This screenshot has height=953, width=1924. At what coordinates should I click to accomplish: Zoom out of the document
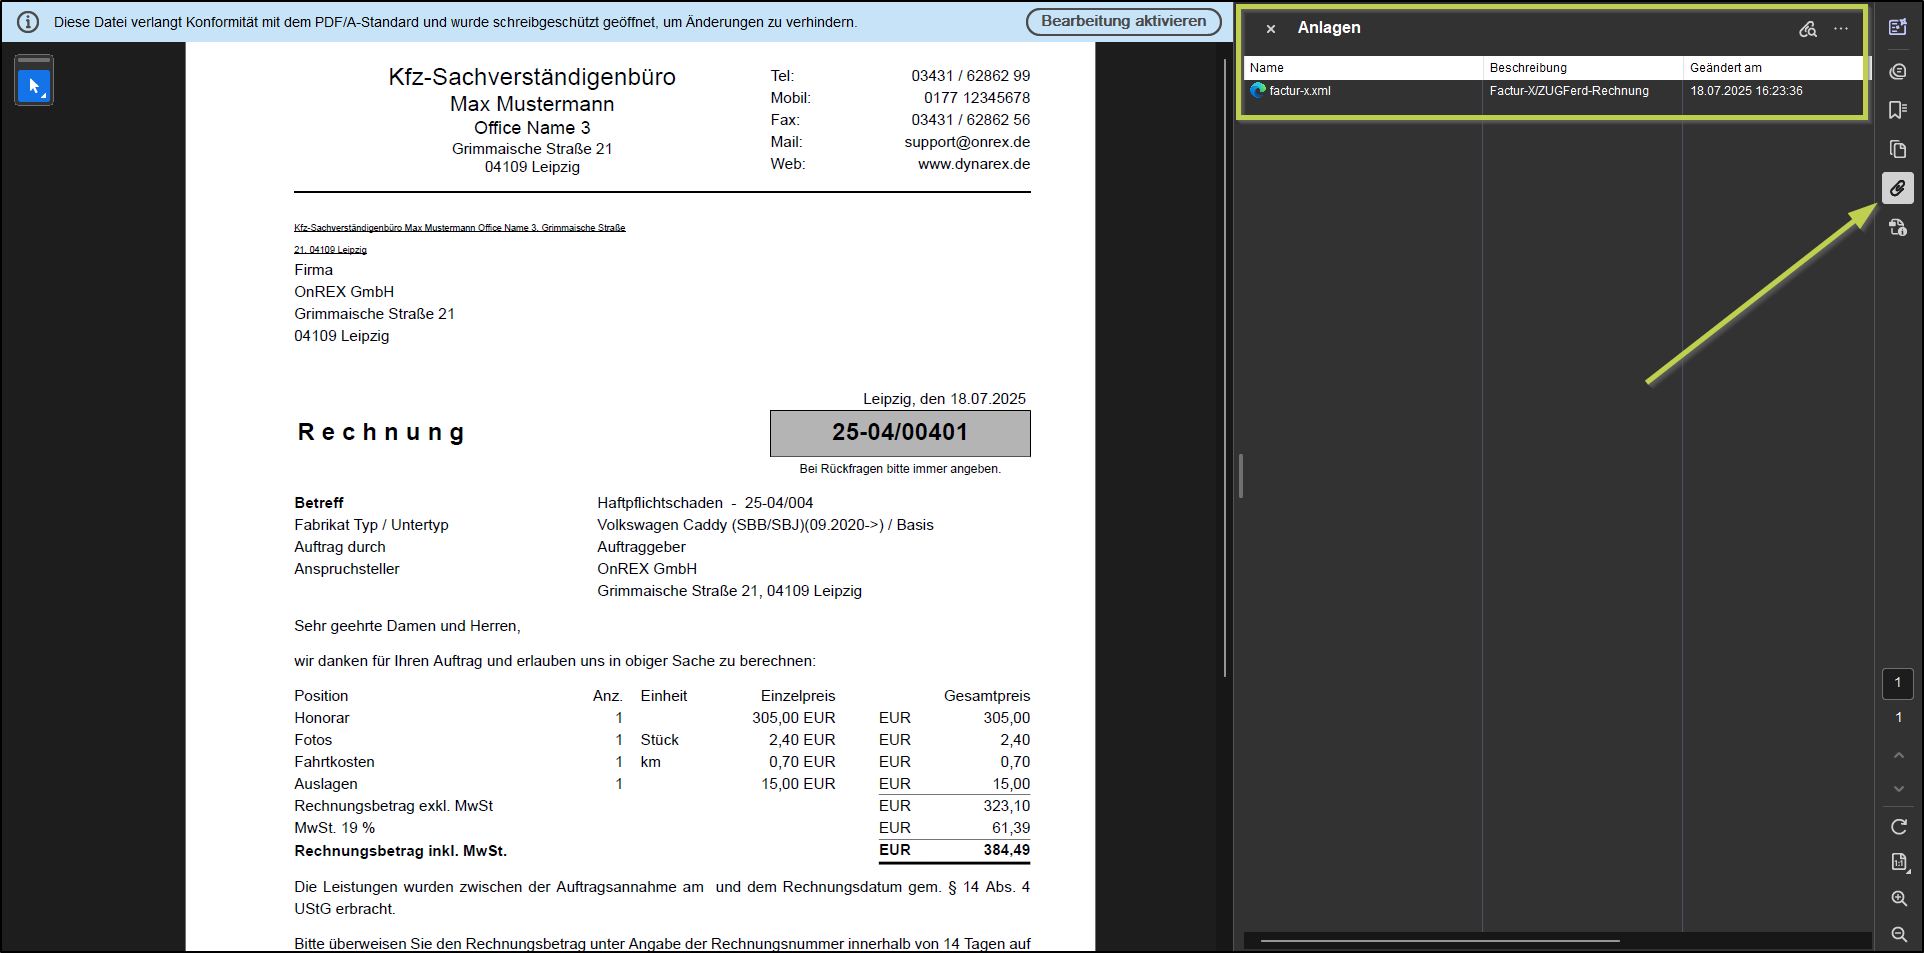coord(1898,934)
